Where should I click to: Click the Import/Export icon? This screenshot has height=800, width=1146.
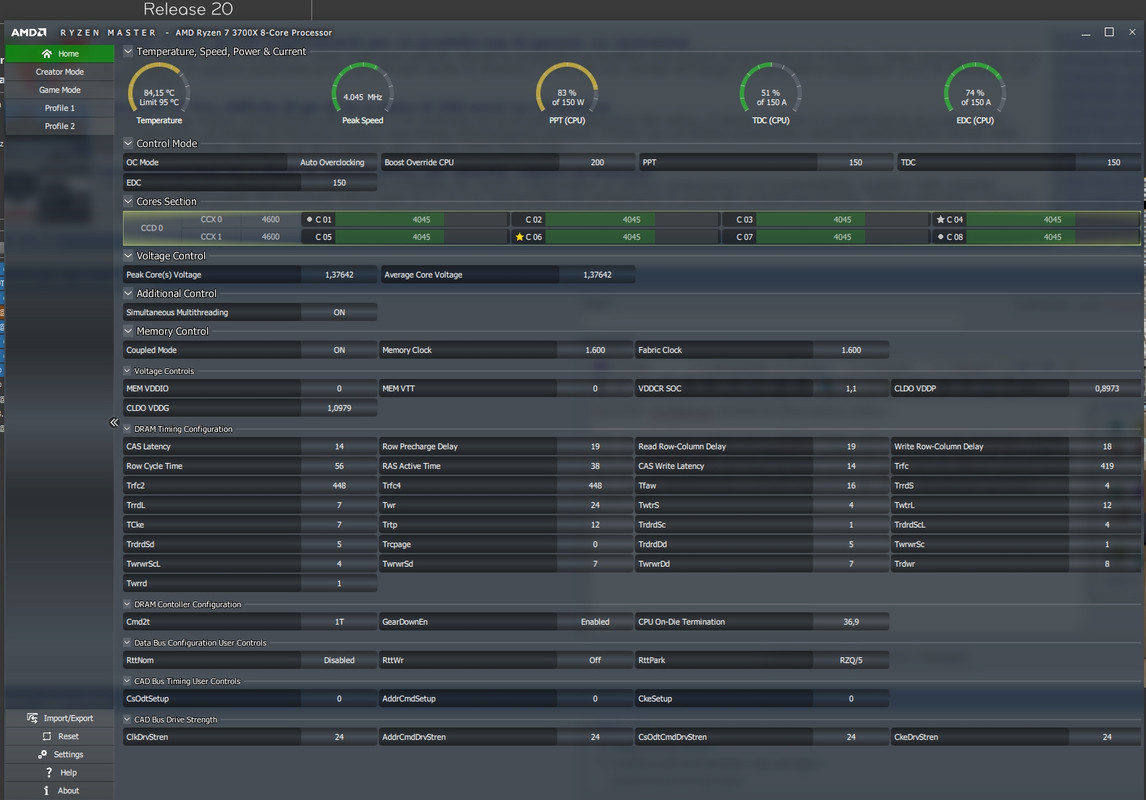[32, 718]
